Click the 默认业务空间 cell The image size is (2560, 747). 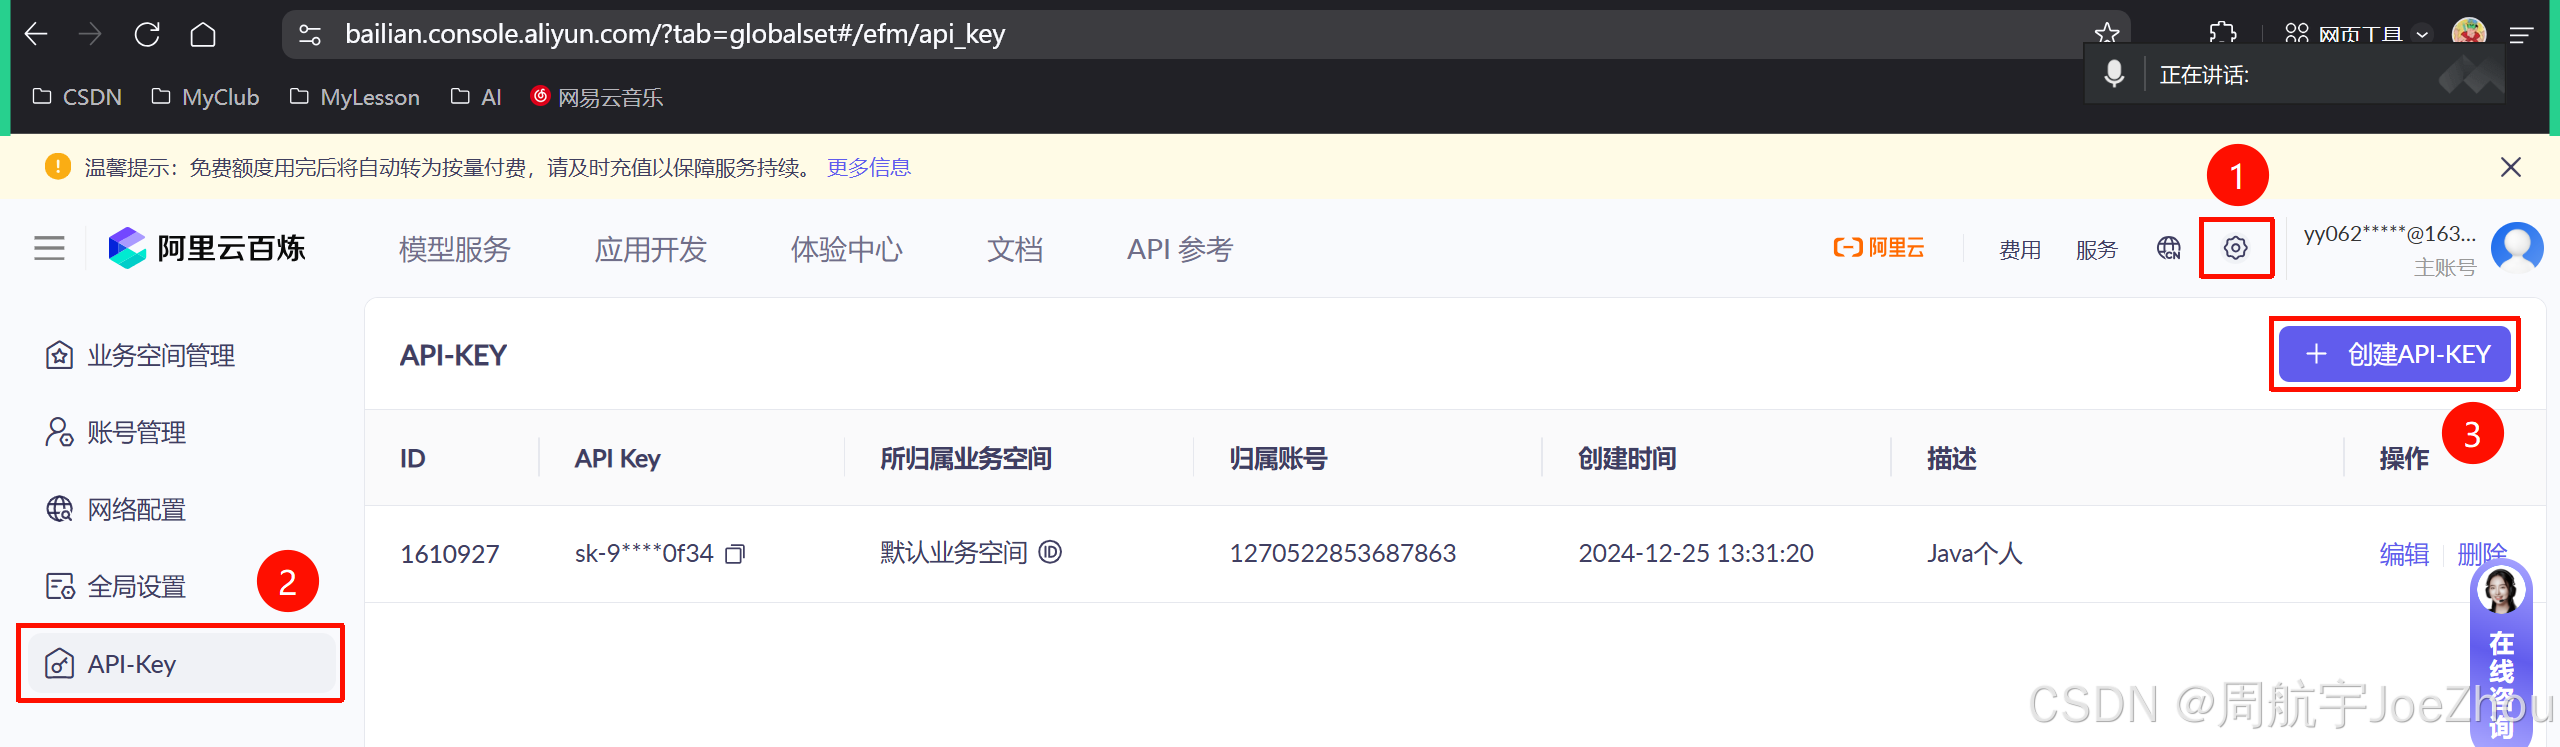pos(954,552)
